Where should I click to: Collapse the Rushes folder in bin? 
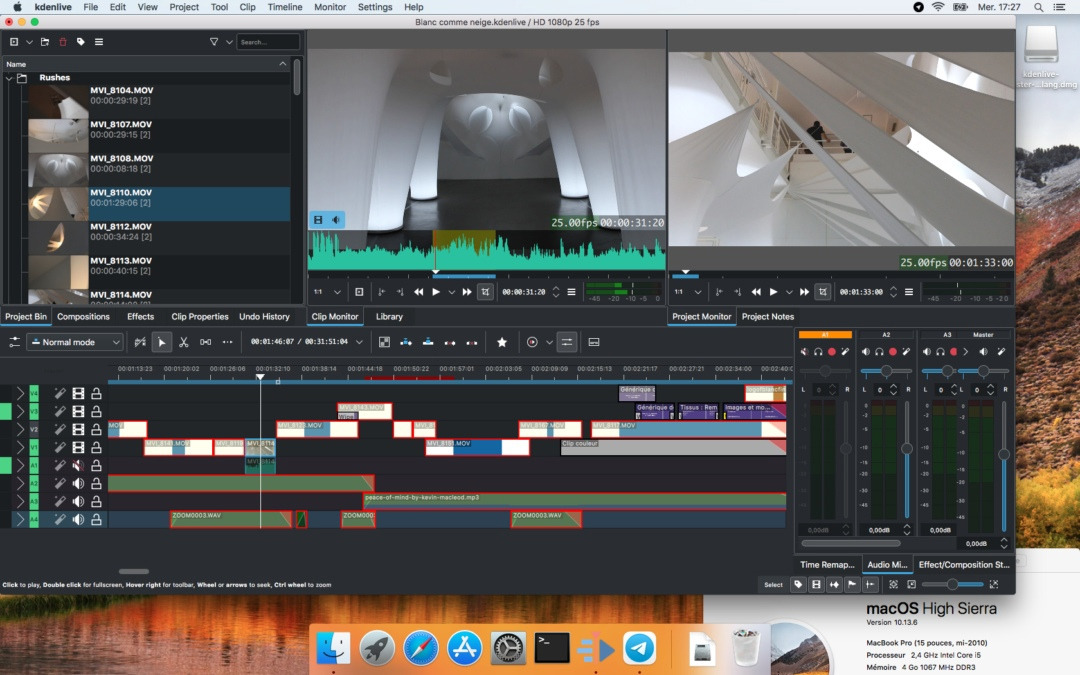click(x=9, y=78)
